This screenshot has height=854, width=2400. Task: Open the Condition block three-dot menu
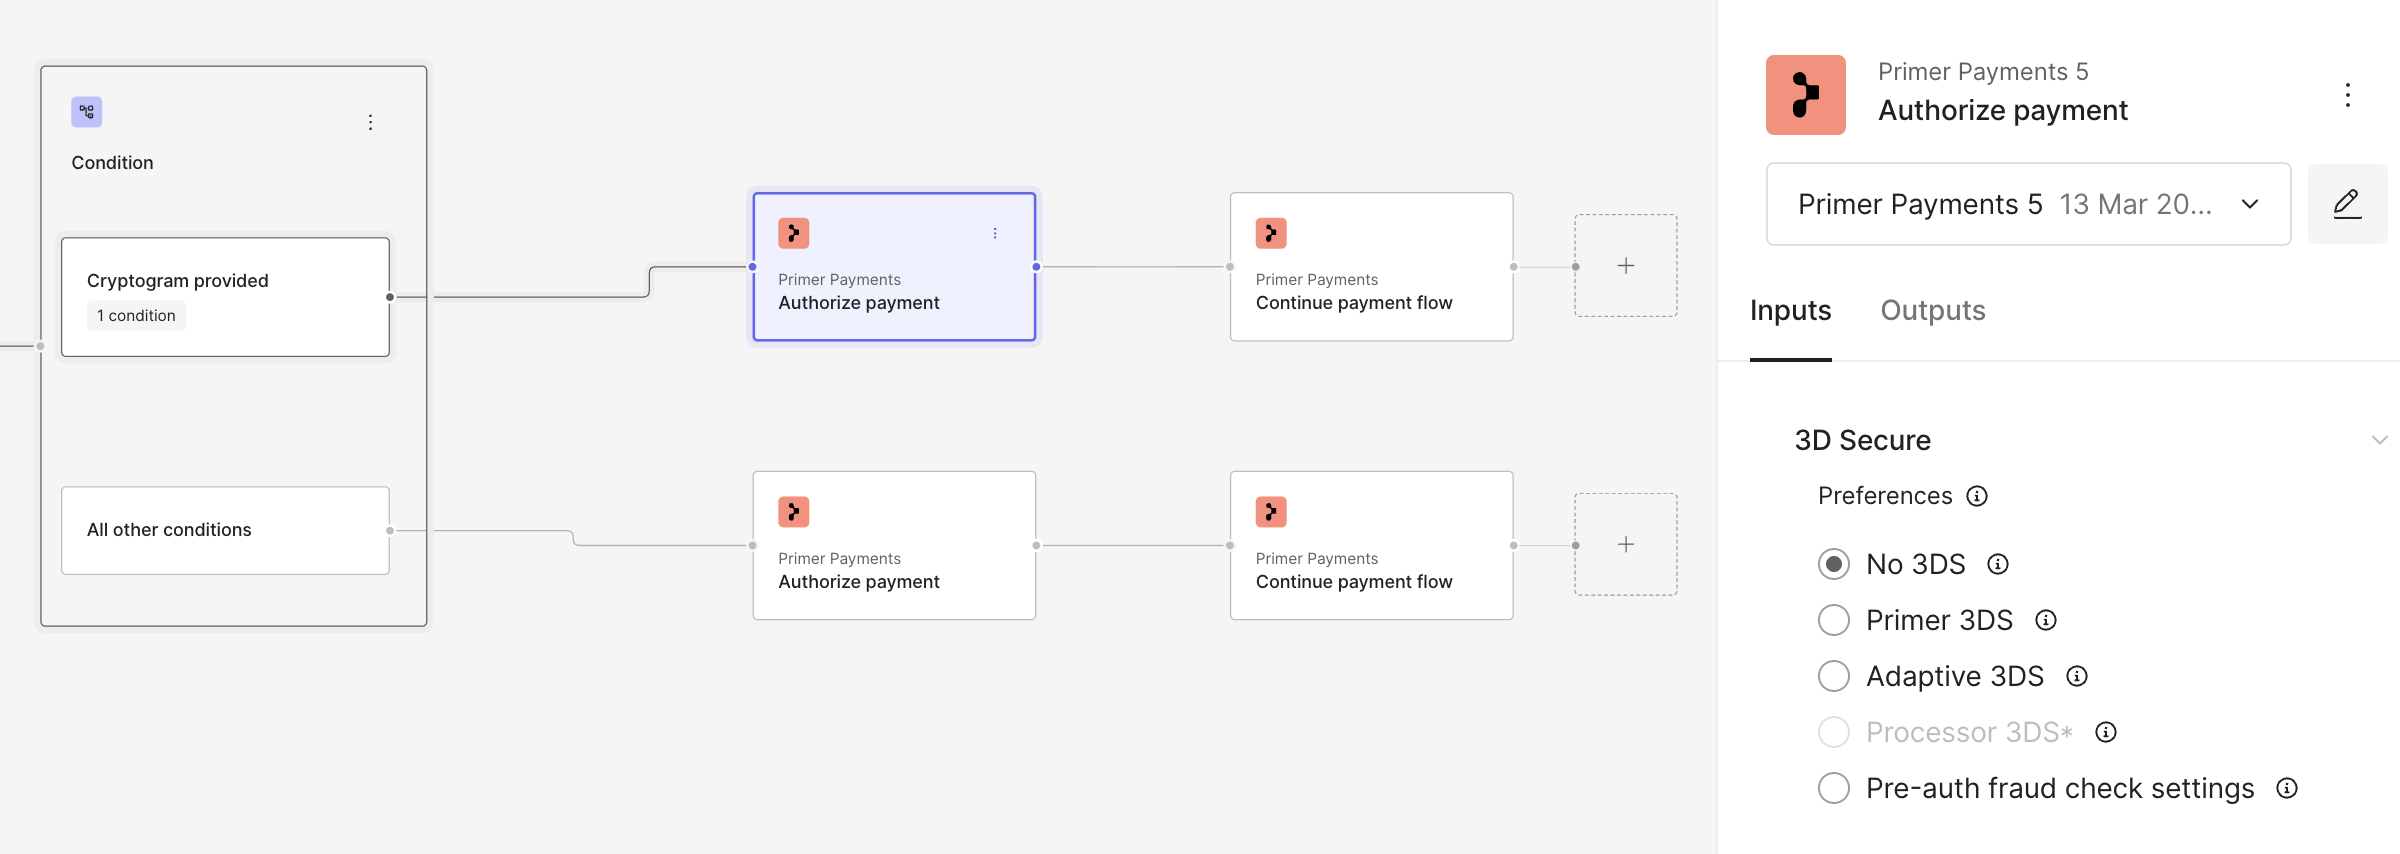(370, 122)
